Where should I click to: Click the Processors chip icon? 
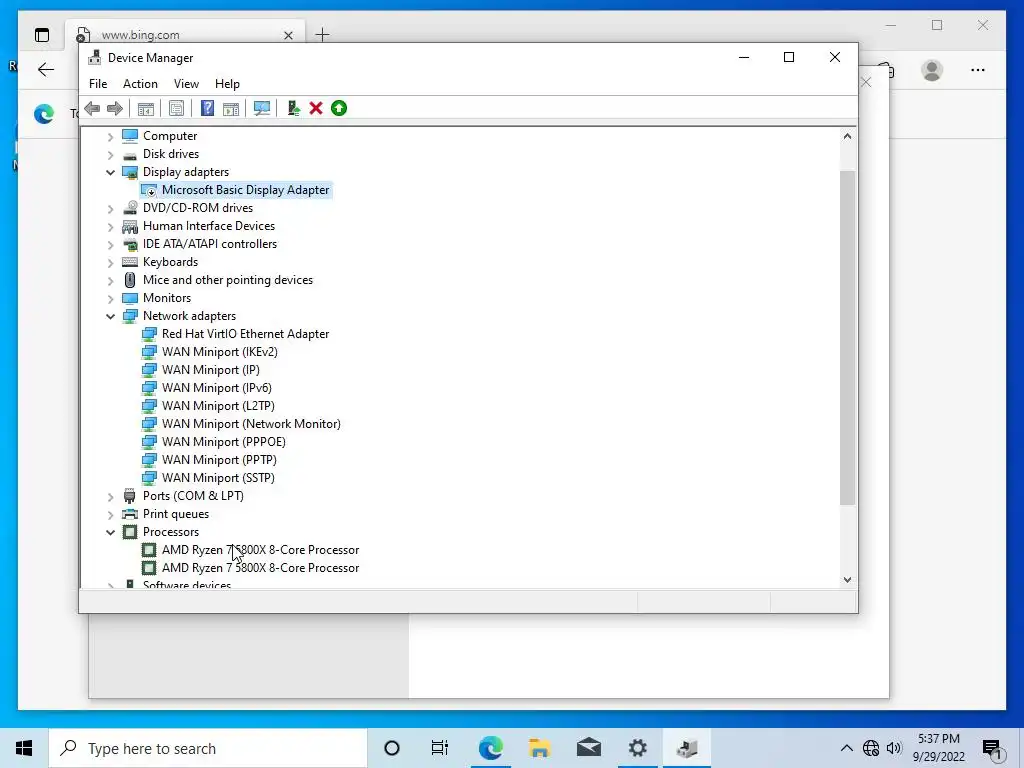(x=130, y=532)
